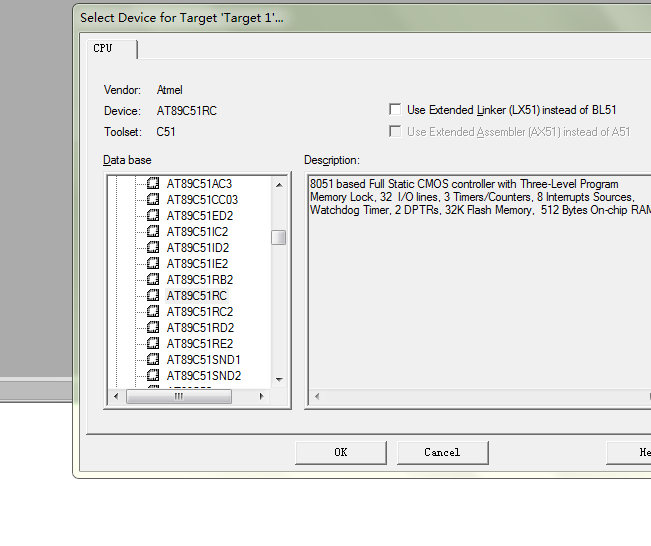
Task: Choose AT89C51RD2 in the device tree
Action: [200, 328]
